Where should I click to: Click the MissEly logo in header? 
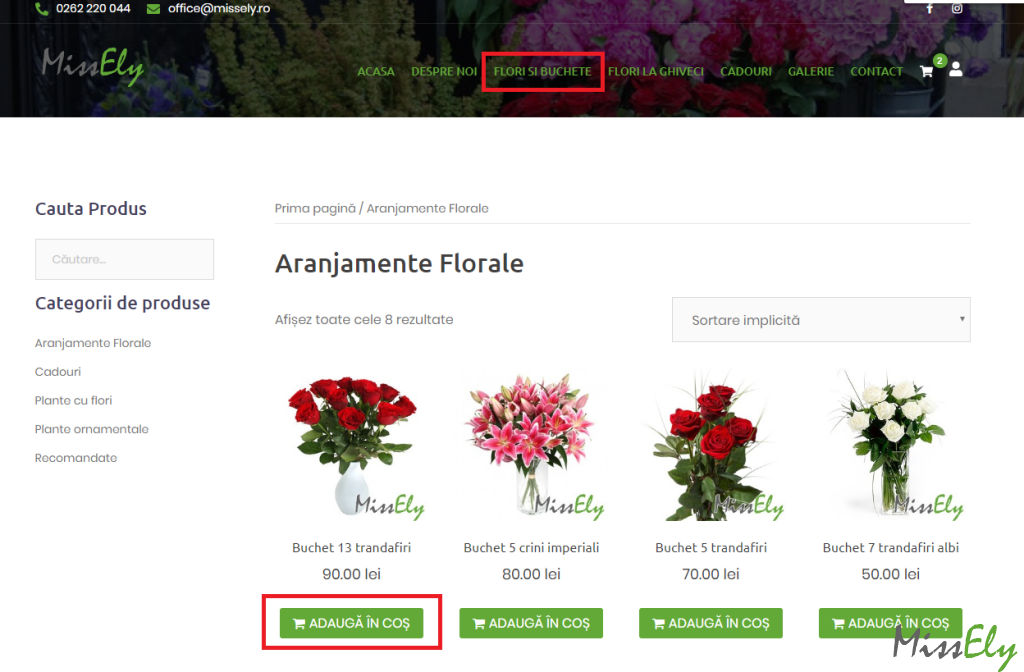pyautogui.click(x=92, y=66)
